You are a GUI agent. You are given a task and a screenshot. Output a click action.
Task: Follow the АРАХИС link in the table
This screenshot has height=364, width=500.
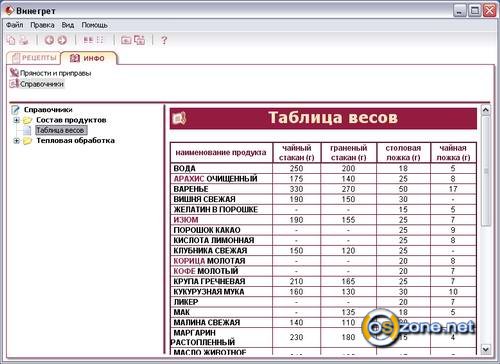pyautogui.click(x=189, y=179)
